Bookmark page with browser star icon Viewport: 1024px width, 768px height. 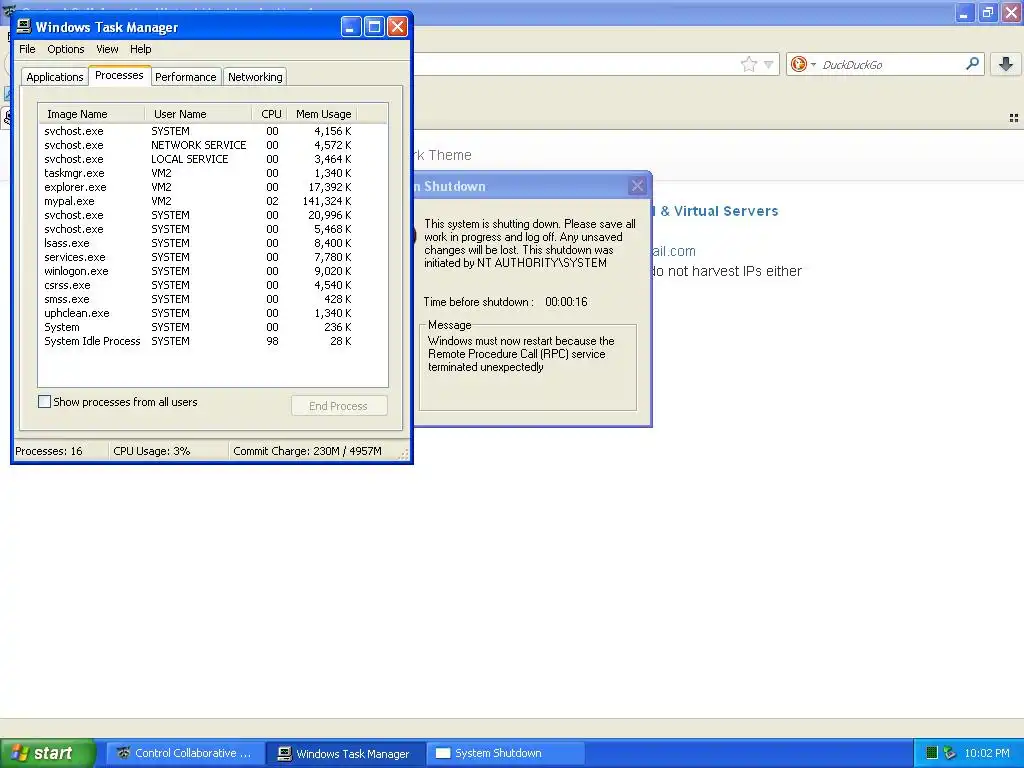(x=748, y=64)
